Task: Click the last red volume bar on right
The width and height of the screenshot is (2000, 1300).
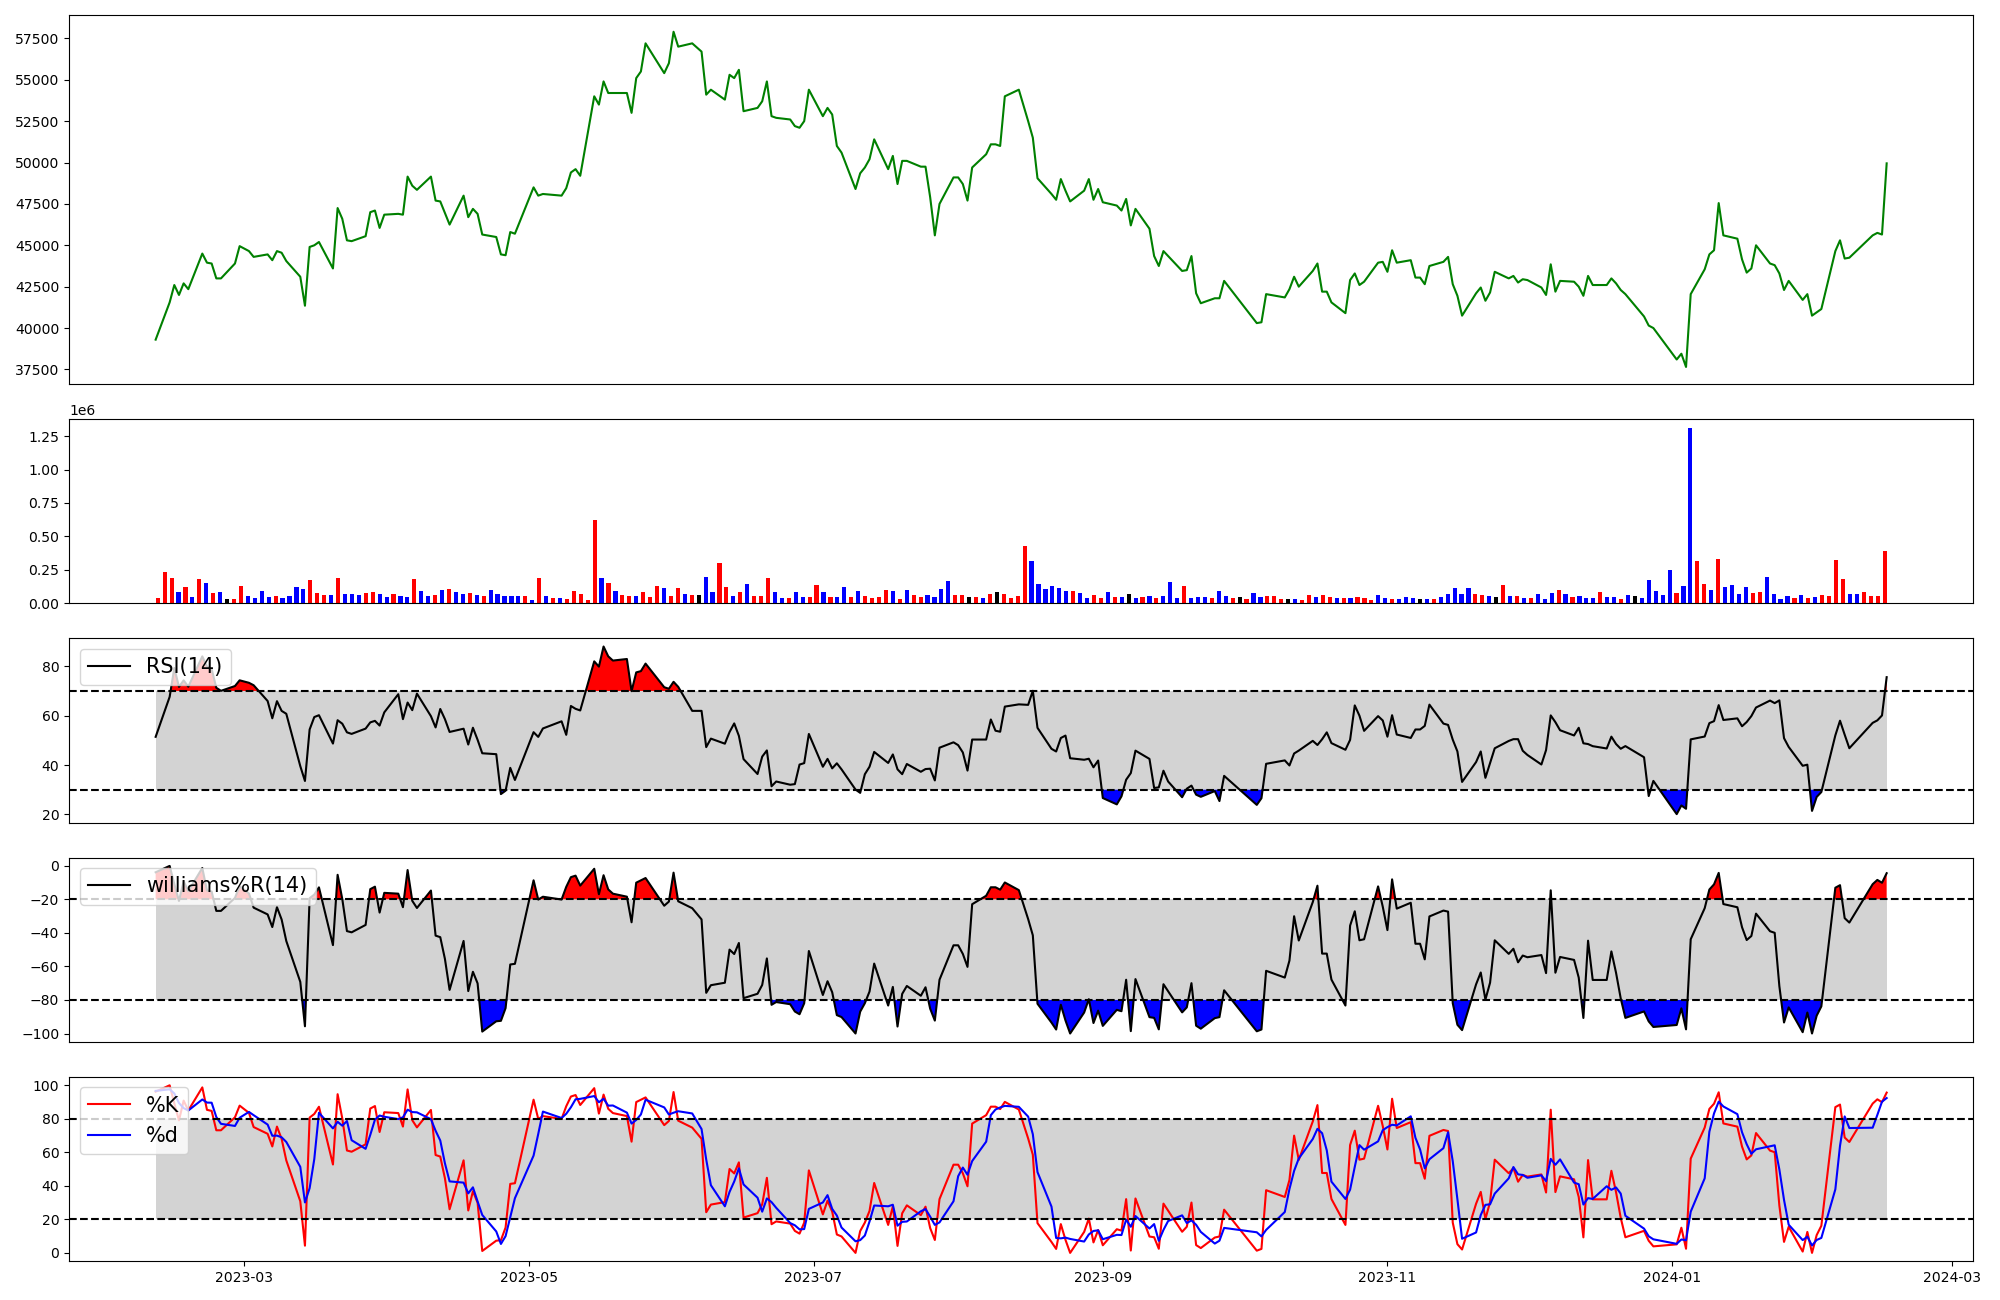Action: pyautogui.click(x=1885, y=578)
